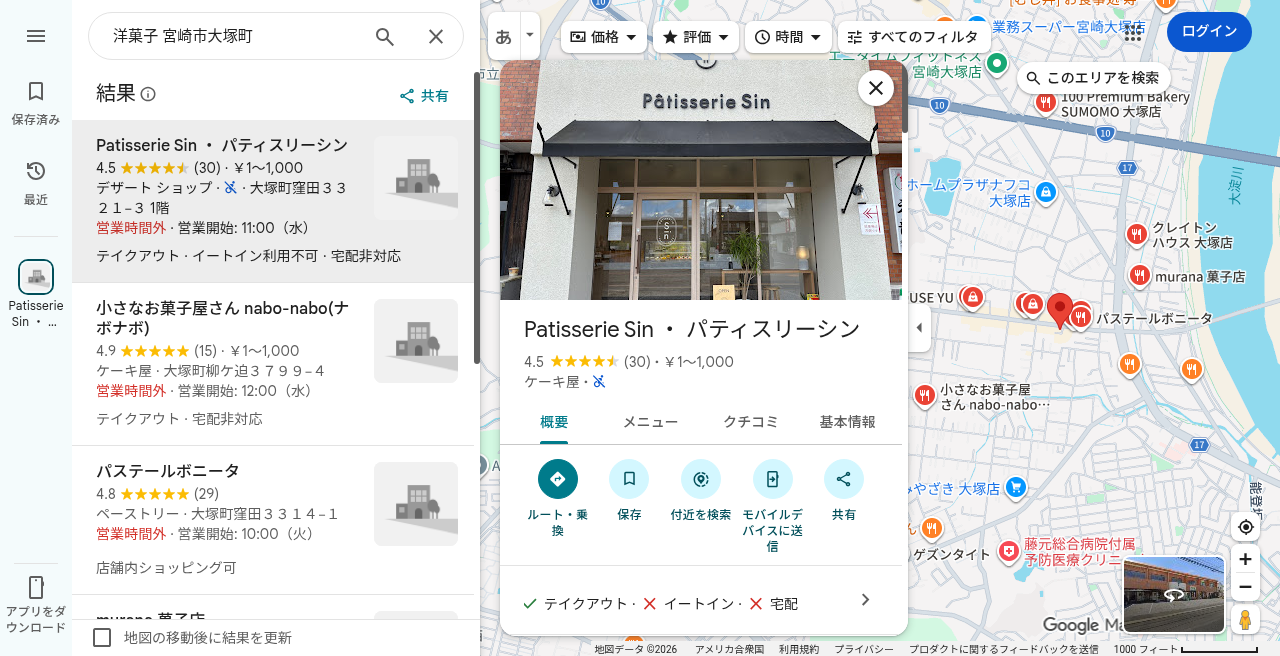The height and width of the screenshot is (656, 1280).
Task: Open the Street View thumbnail layer
Action: [1174, 594]
